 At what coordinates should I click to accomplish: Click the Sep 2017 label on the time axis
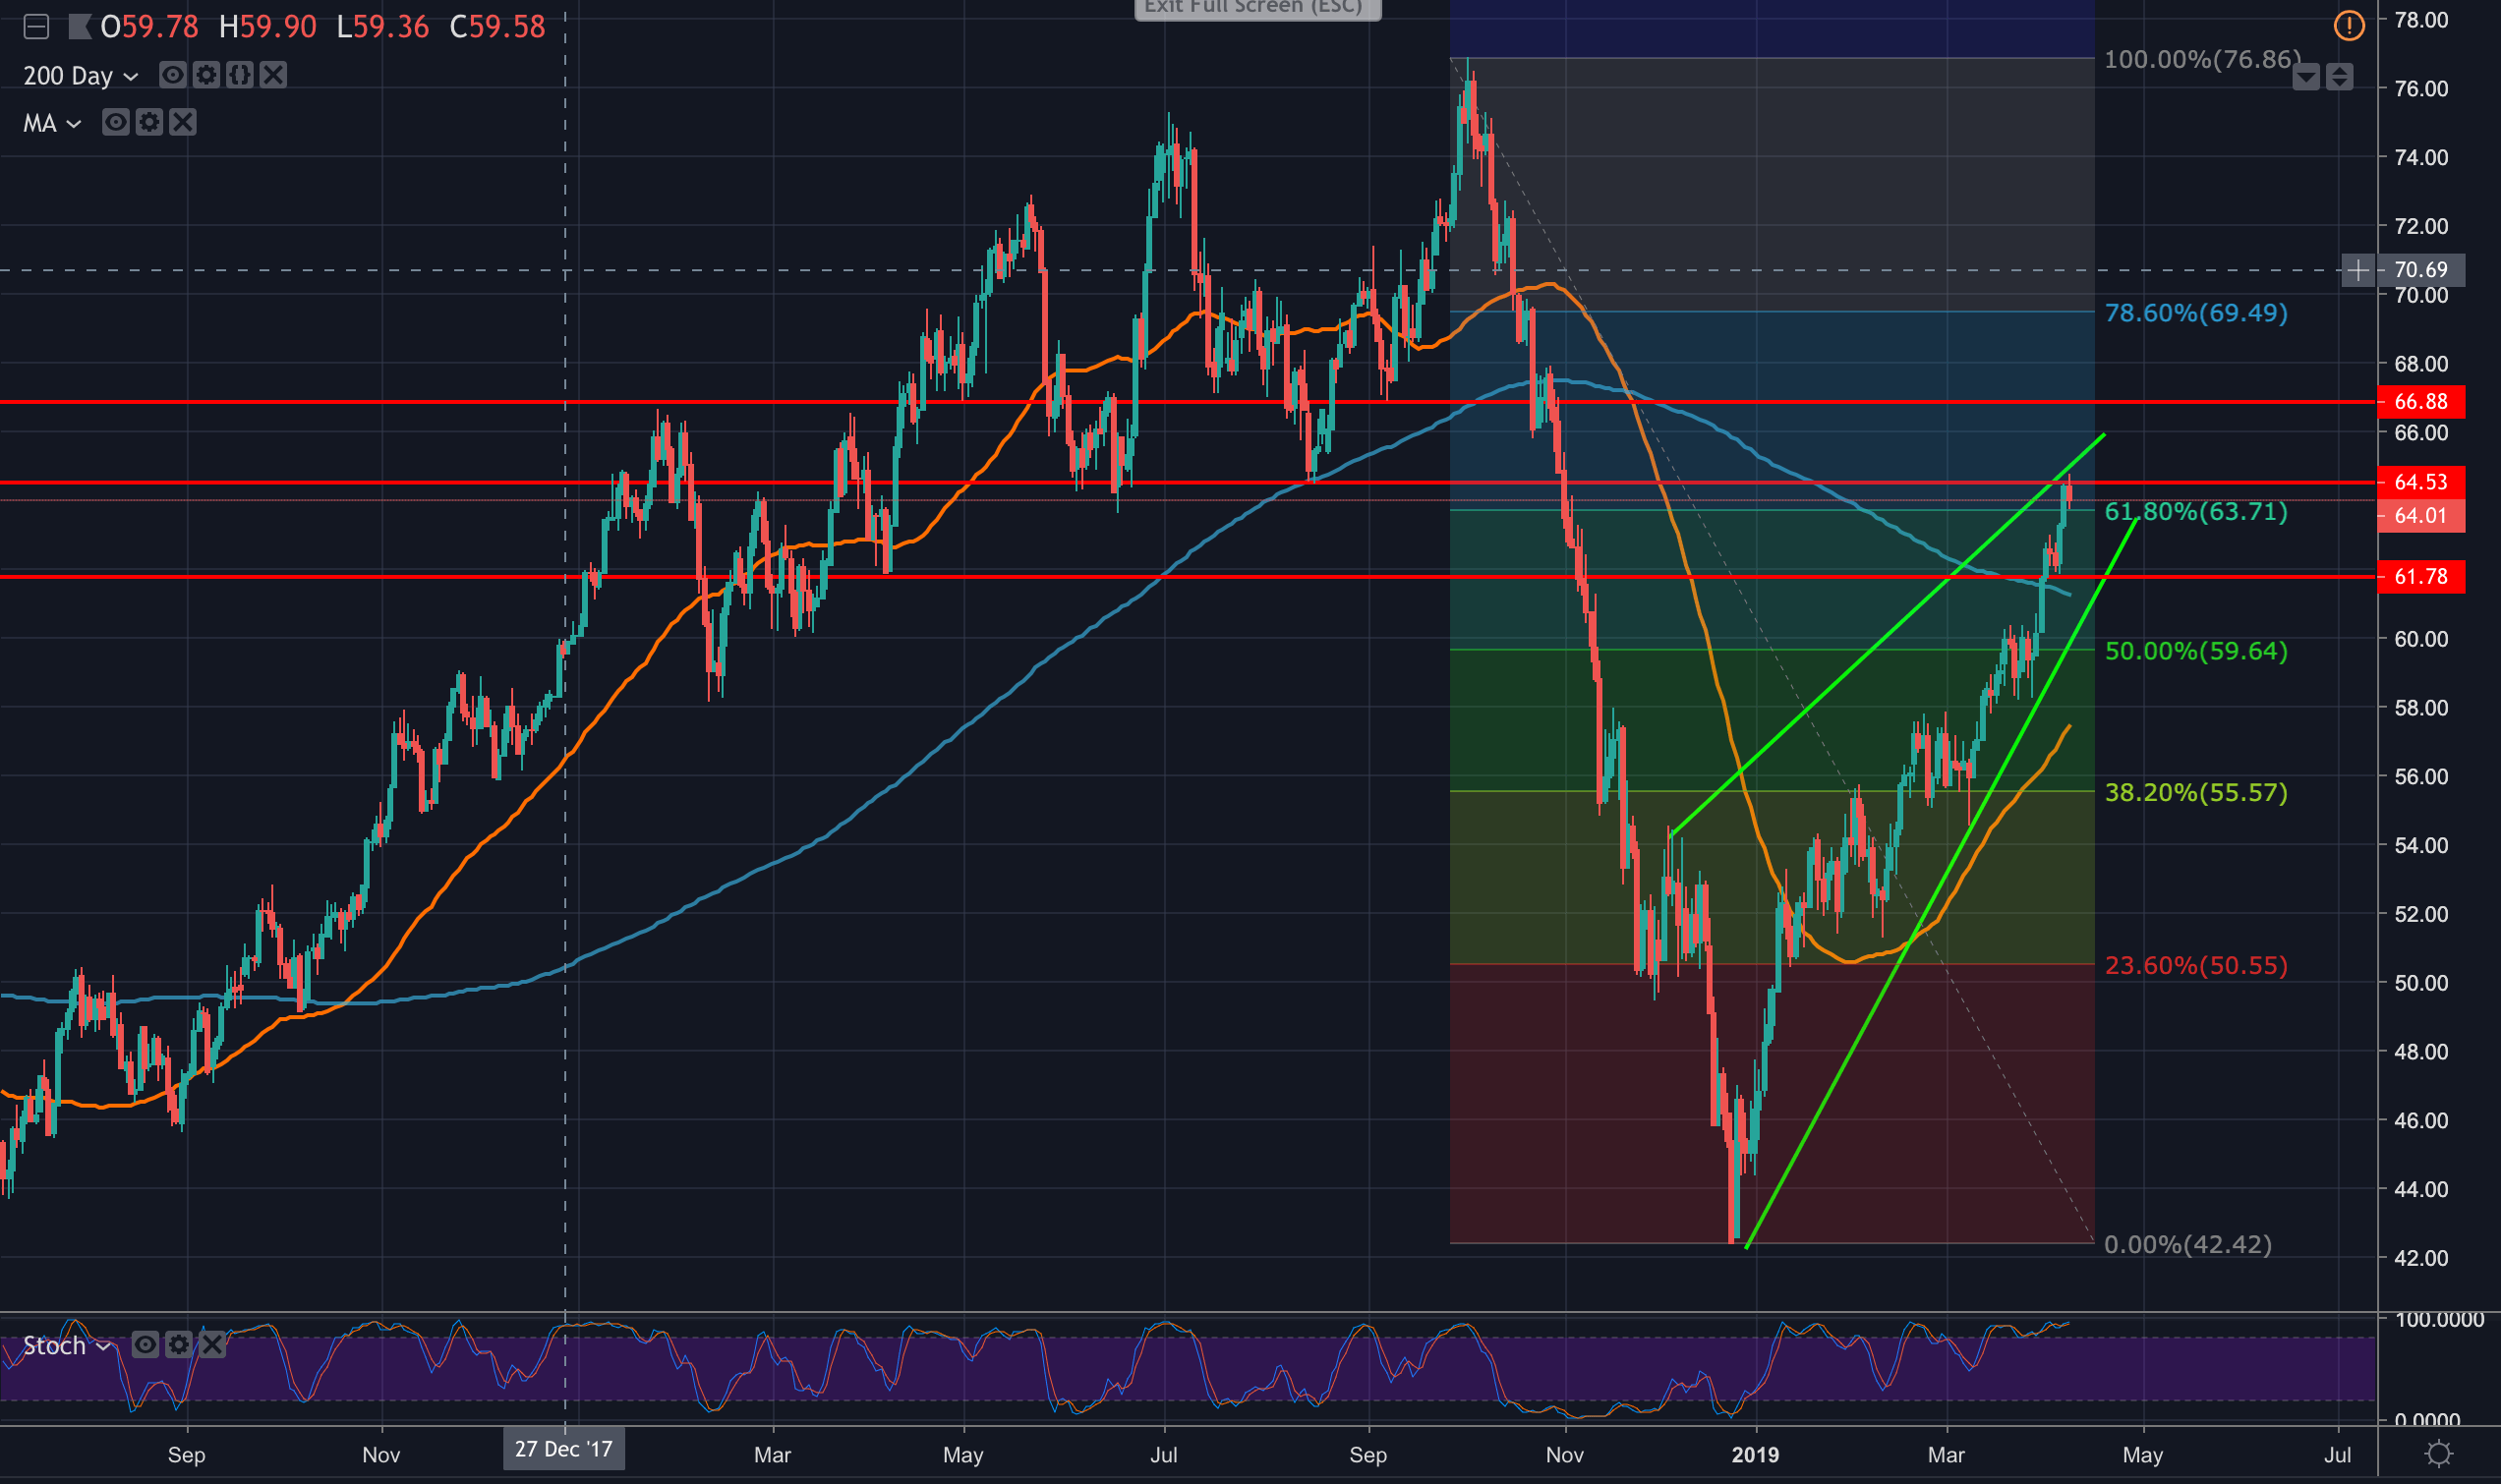tap(187, 1455)
